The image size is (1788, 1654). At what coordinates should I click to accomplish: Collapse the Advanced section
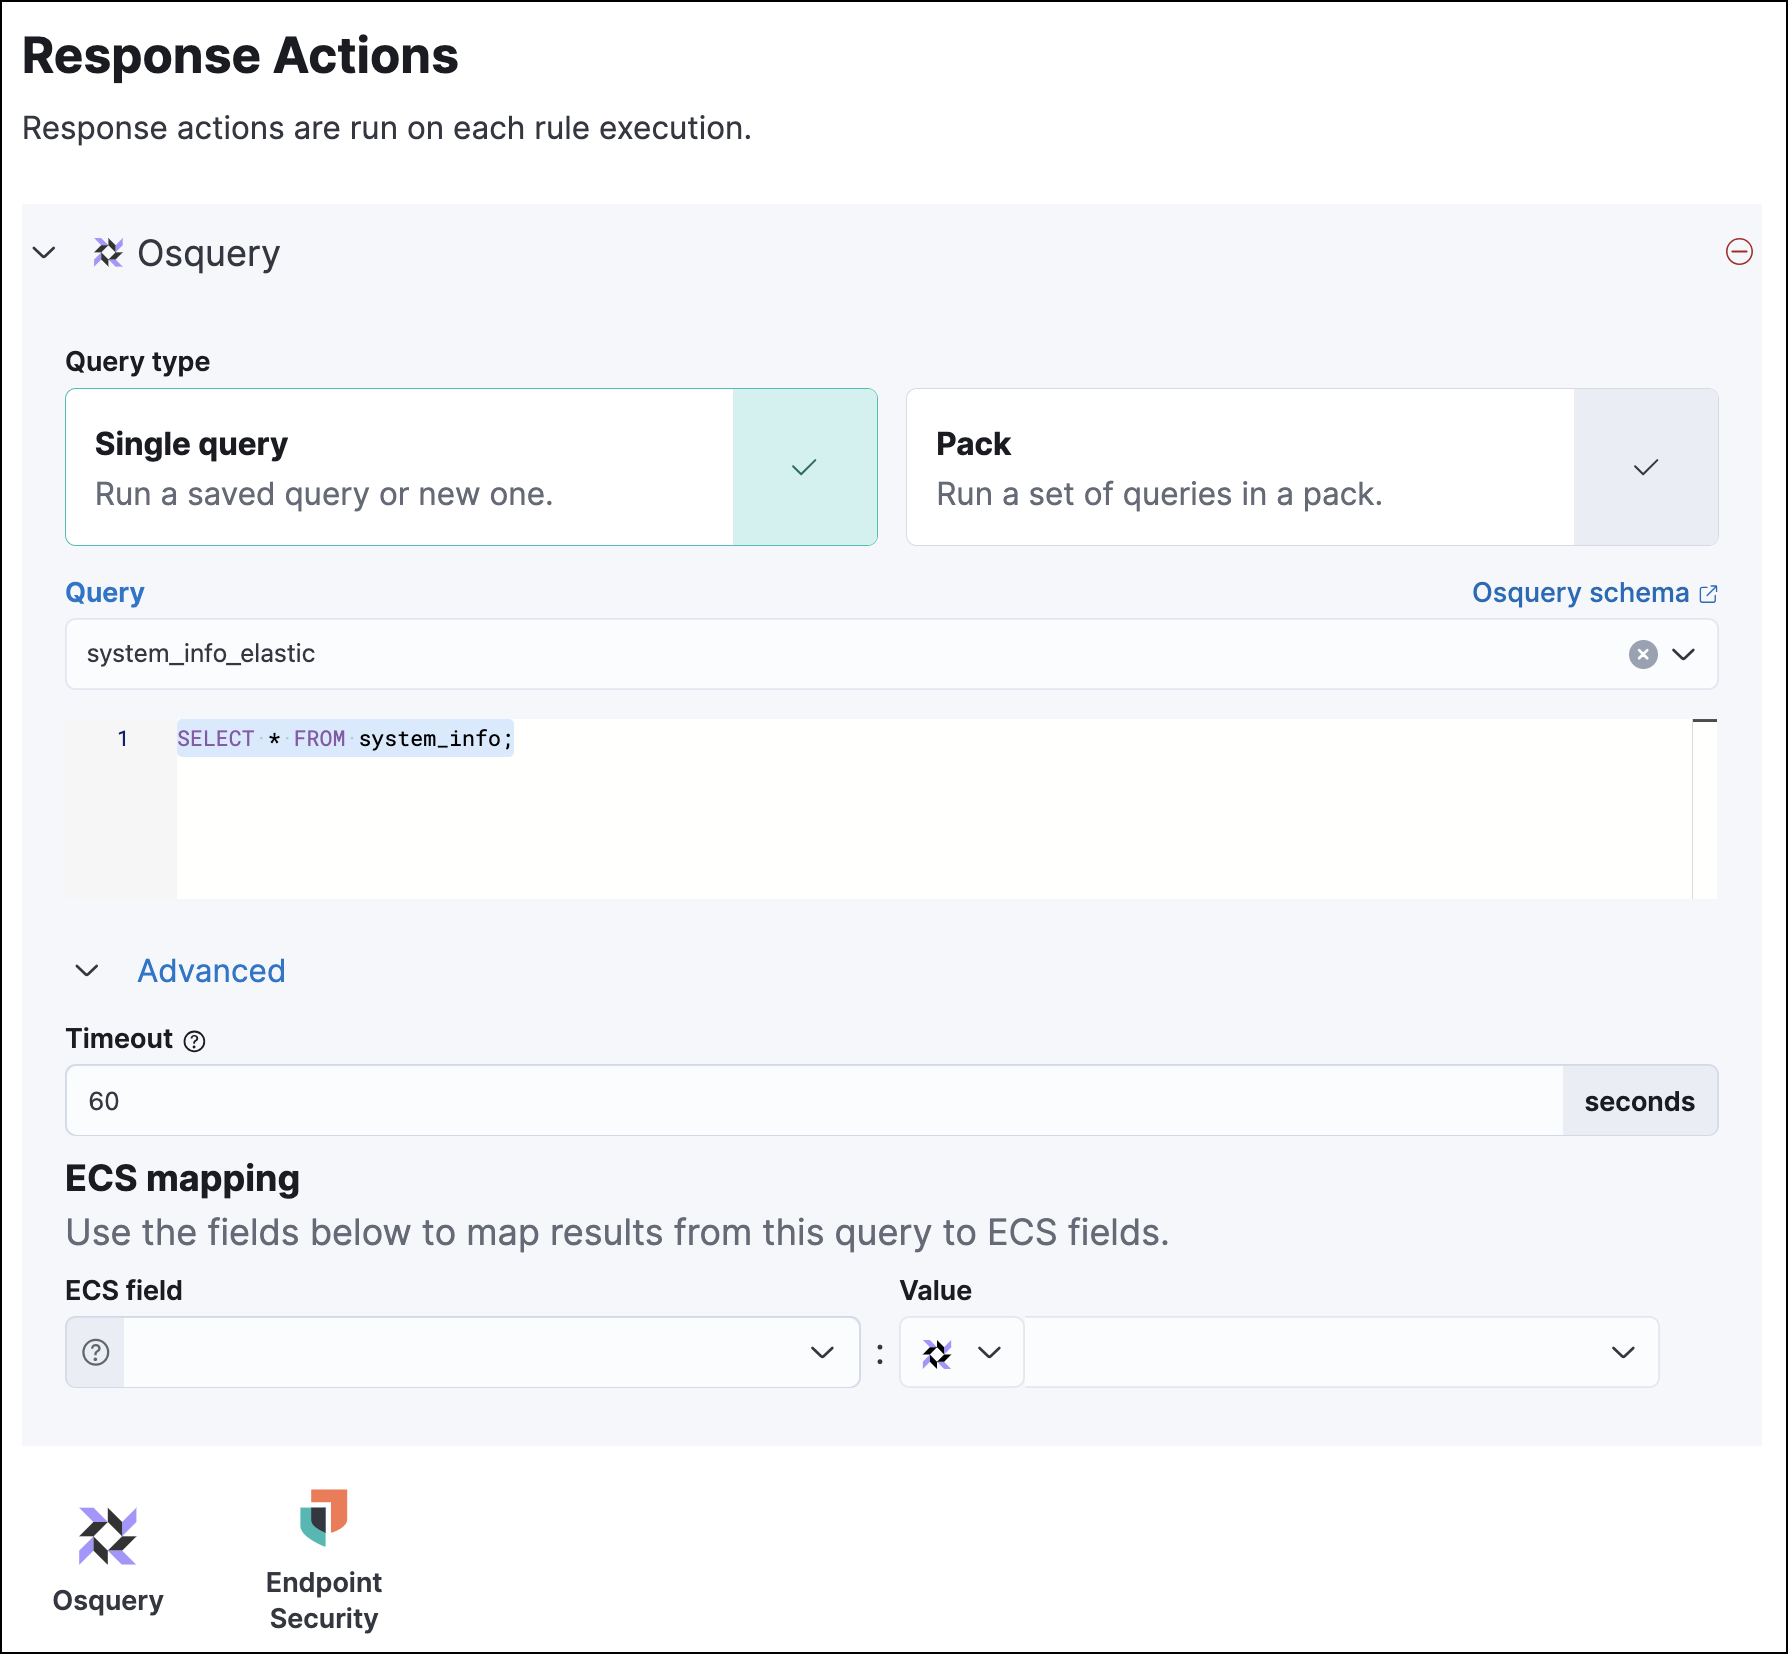point(88,970)
